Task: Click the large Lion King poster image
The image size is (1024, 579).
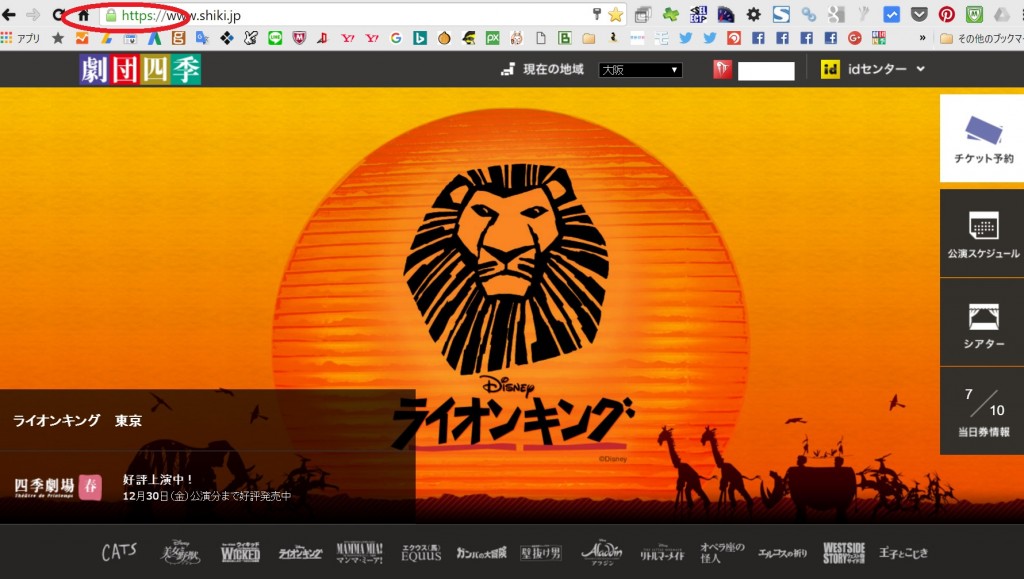Action: pyautogui.click(x=511, y=305)
